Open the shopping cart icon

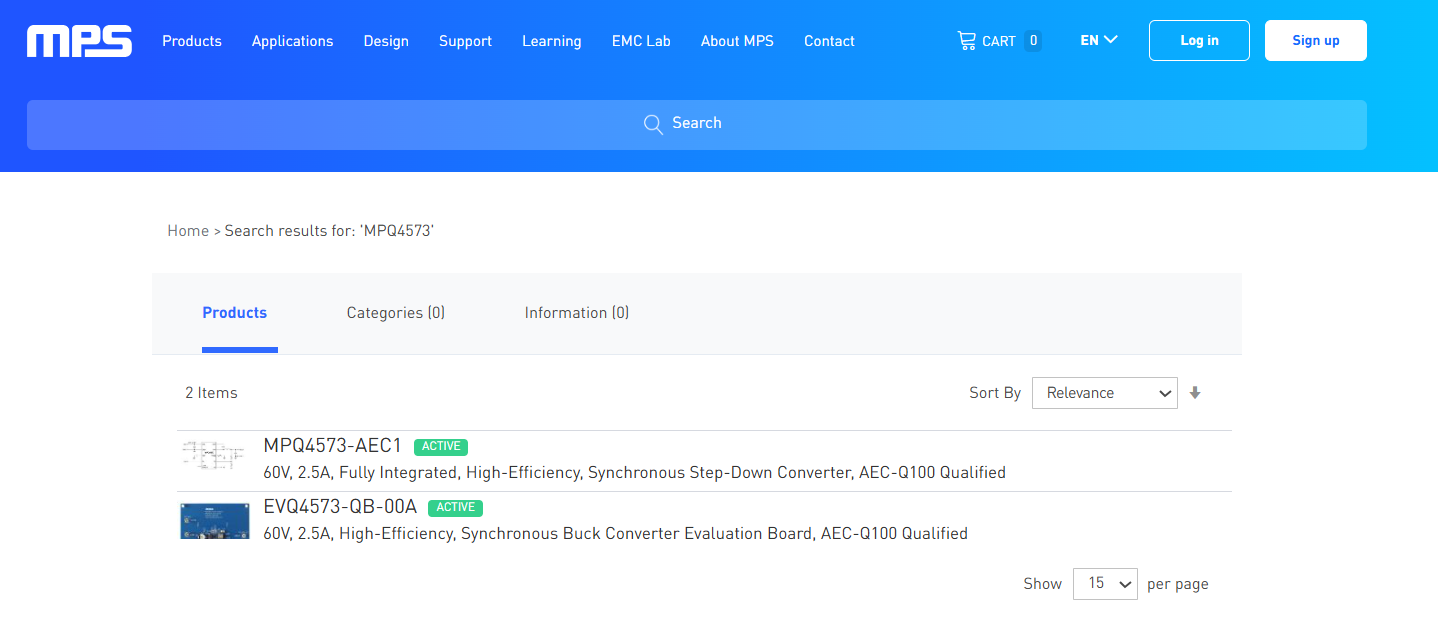pos(966,41)
